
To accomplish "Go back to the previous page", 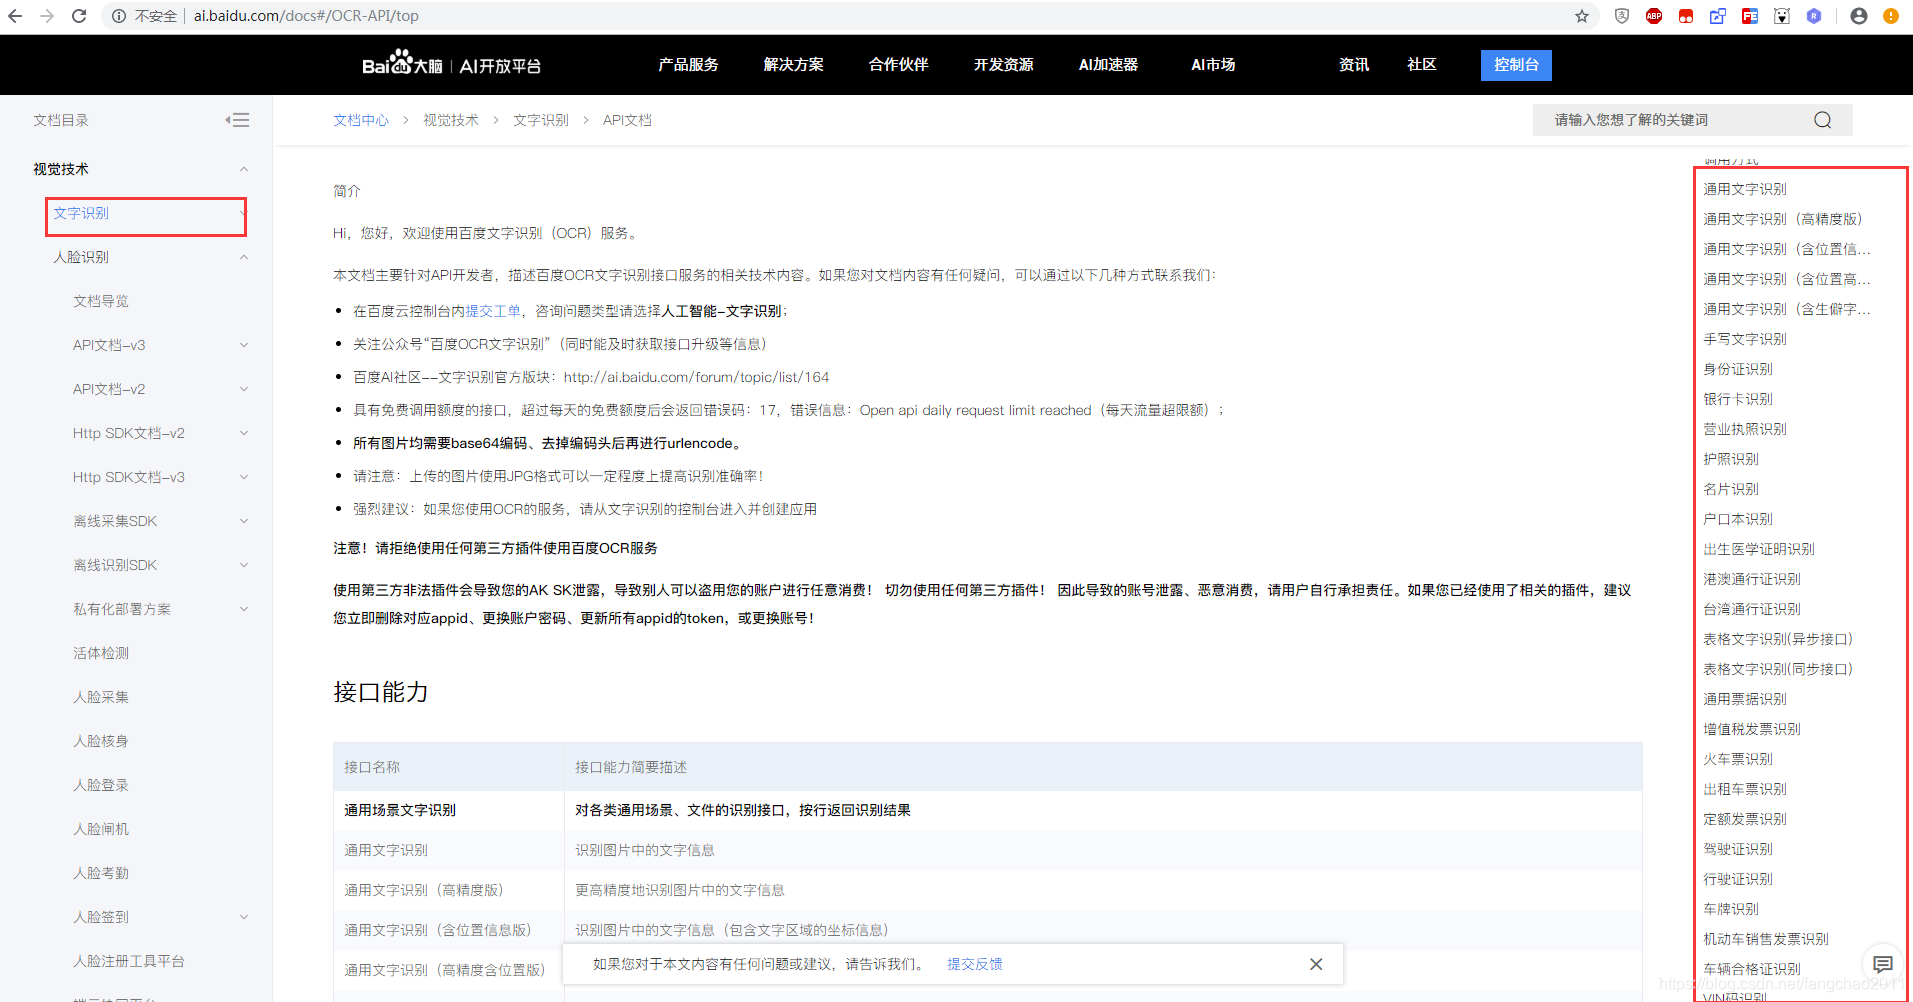I will (15, 16).
